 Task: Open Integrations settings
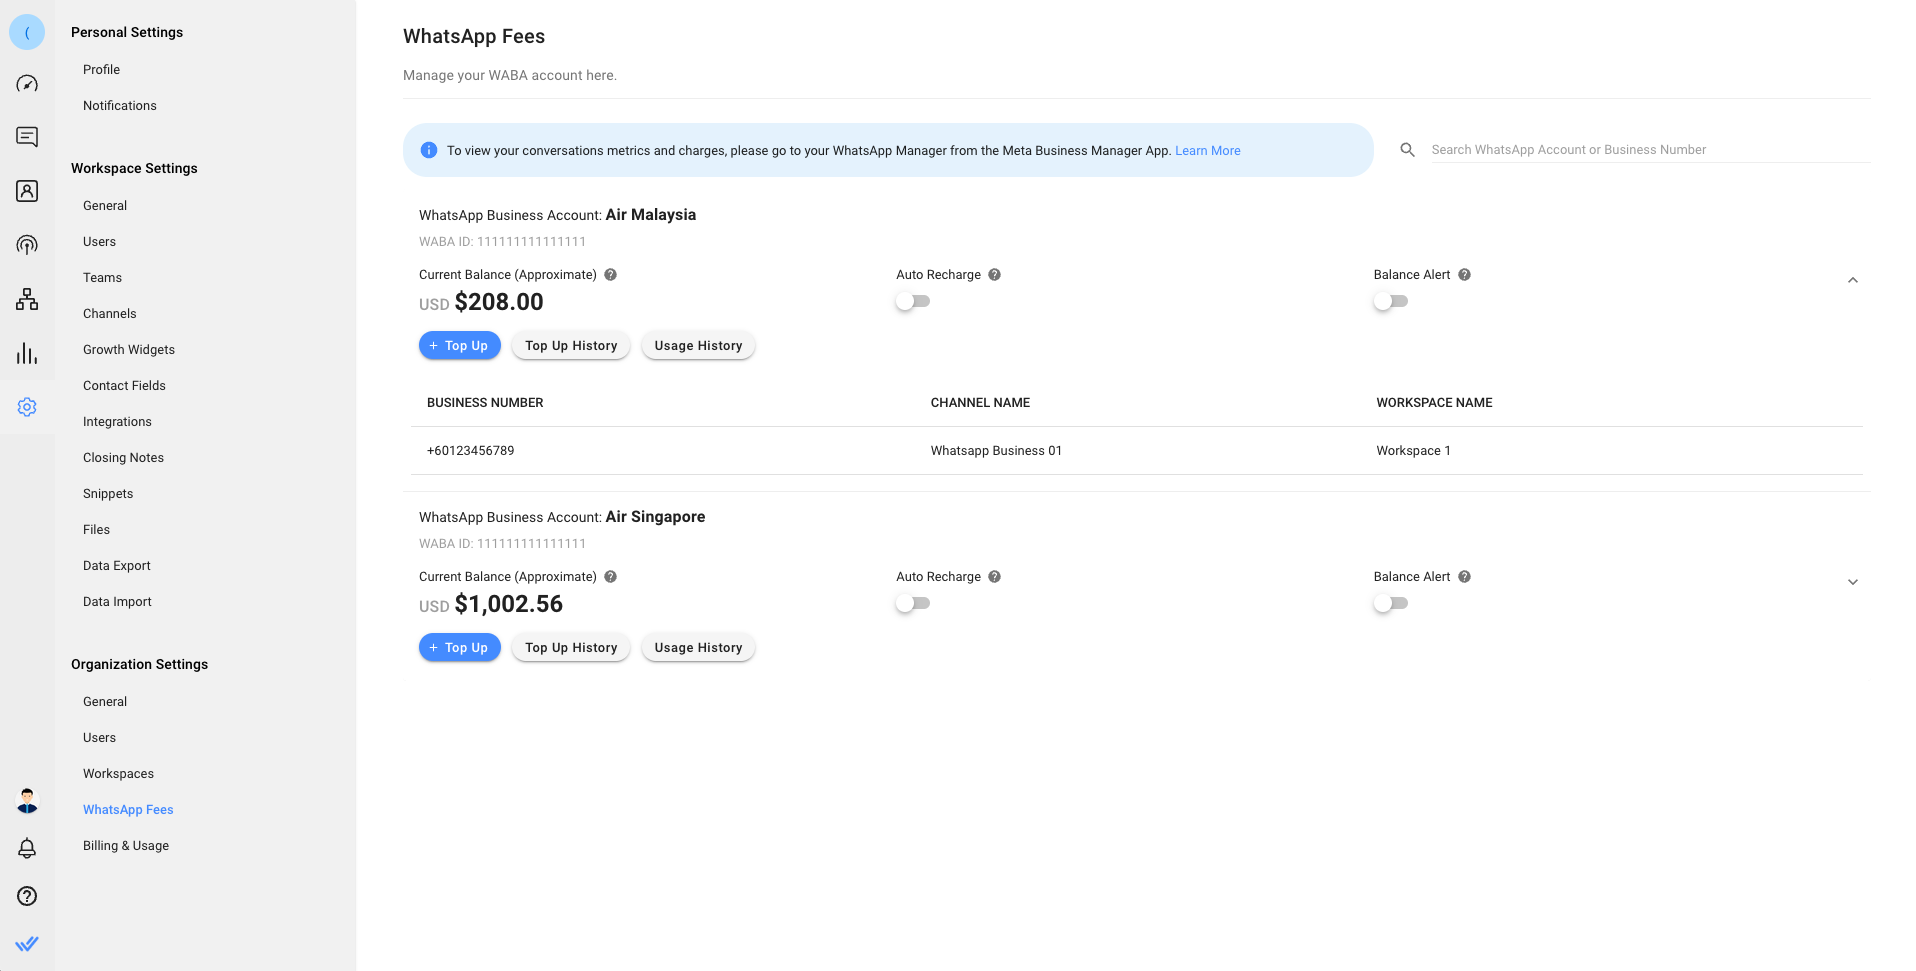[117, 422]
